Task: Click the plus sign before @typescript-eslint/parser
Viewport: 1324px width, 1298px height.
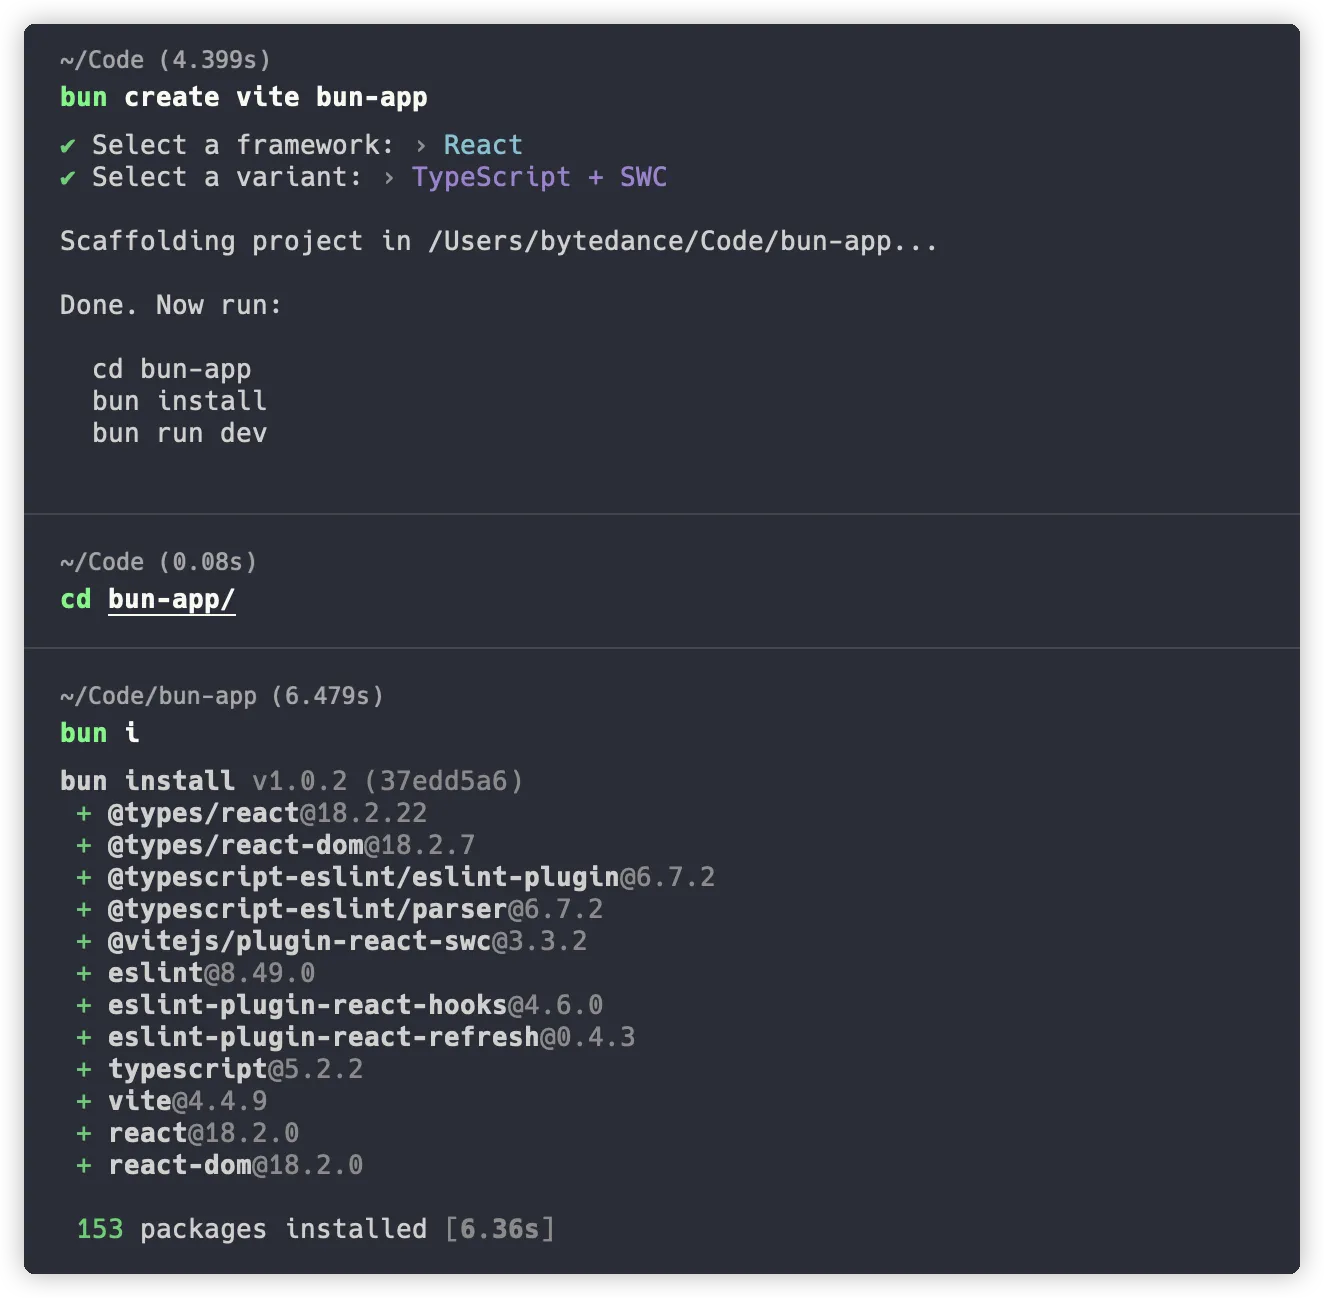Action: [84, 909]
